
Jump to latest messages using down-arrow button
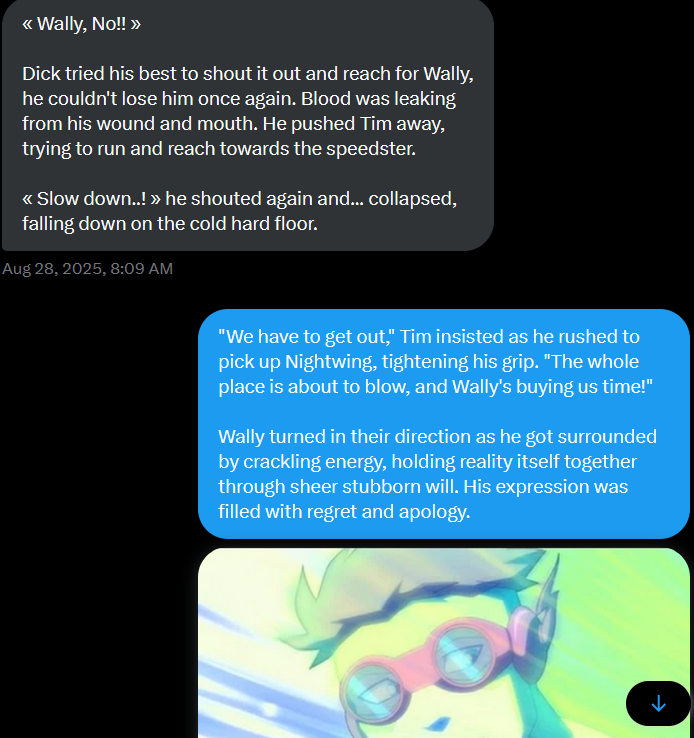658,703
